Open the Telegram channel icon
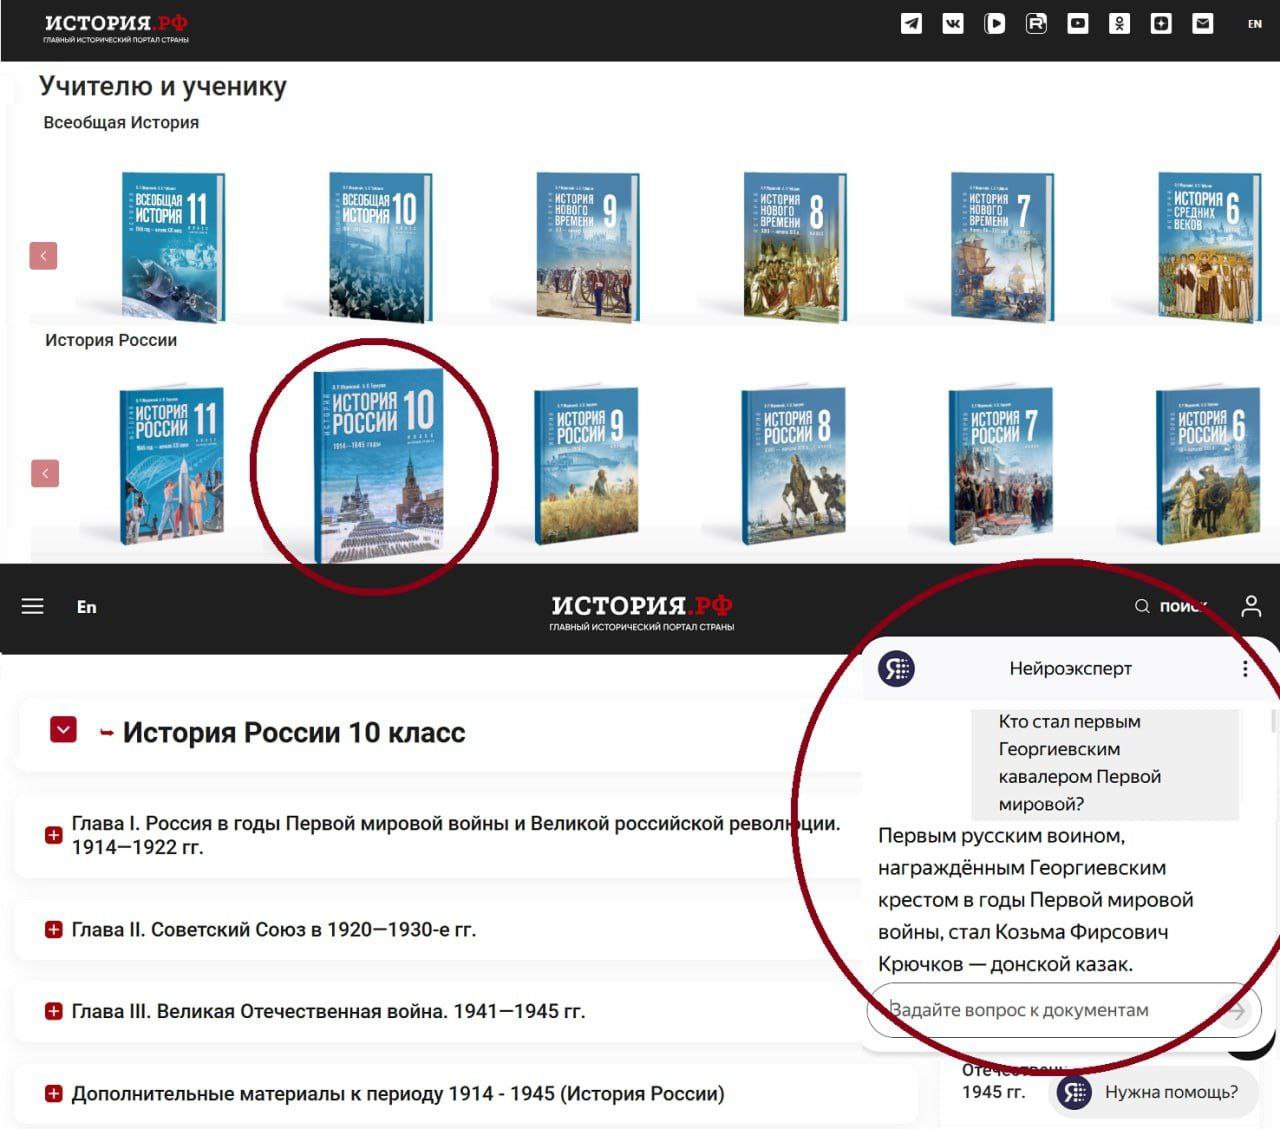 click(911, 23)
